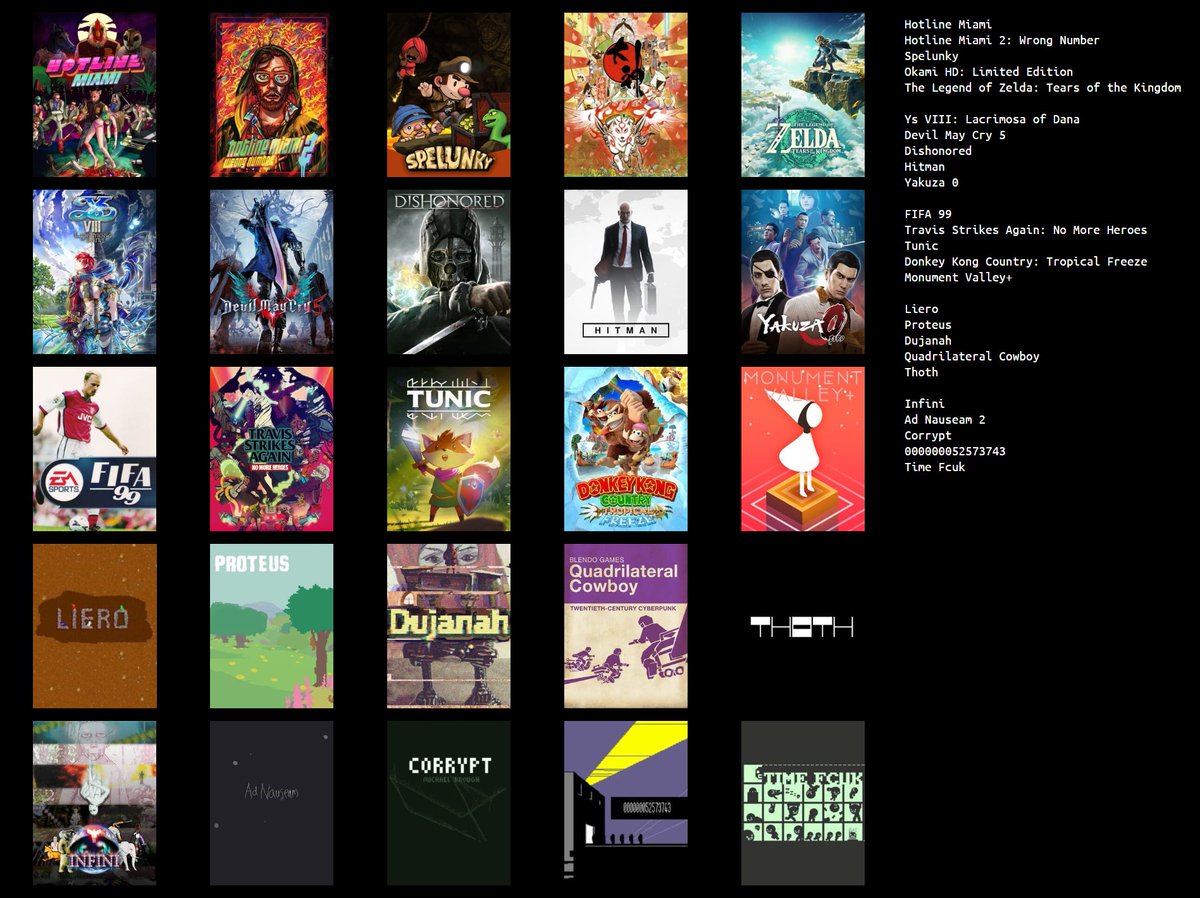The height and width of the screenshot is (898, 1200).
Task: Click "The Legend of Zelda: Tears of the Kingdom" text
Action: (x=1043, y=88)
